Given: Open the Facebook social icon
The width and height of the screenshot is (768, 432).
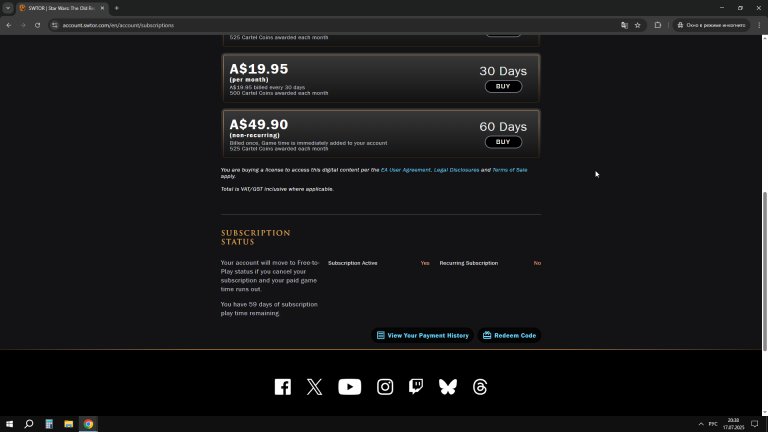Looking at the screenshot, I should (x=283, y=387).
